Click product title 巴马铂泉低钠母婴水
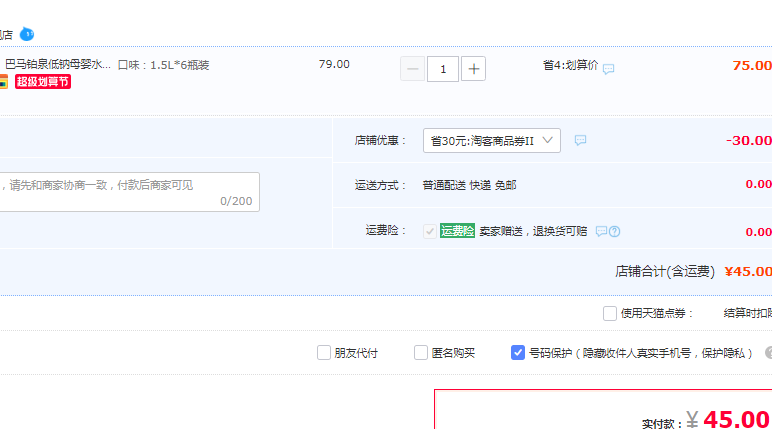Image resolution: width=772 pixels, height=429 pixels. (x=58, y=65)
